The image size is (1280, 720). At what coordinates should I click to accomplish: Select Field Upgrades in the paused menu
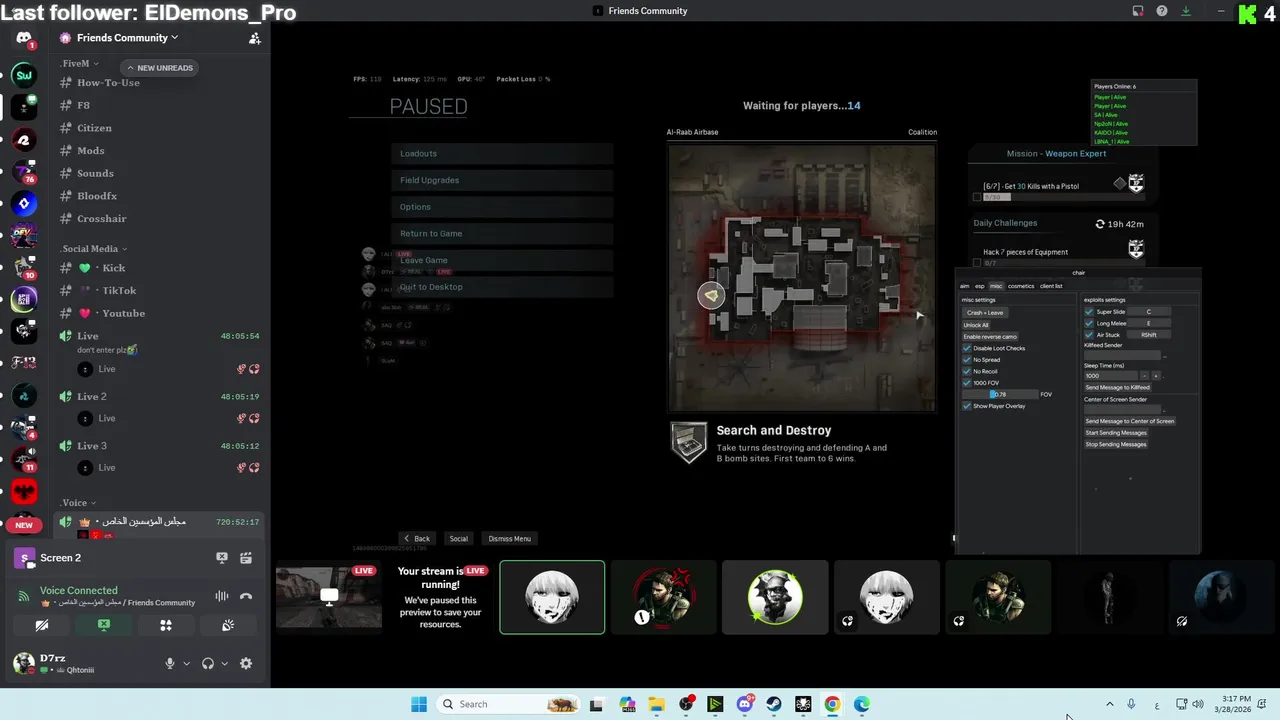502,180
